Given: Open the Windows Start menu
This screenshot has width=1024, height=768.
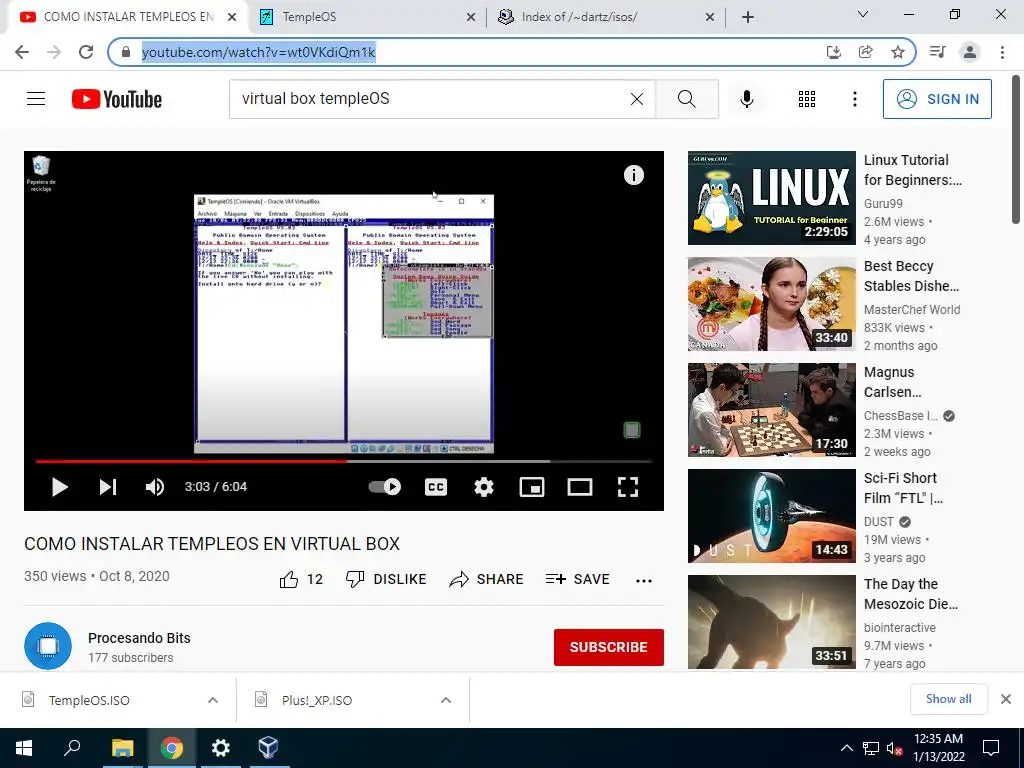Looking at the screenshot, I should coord(24,748).
